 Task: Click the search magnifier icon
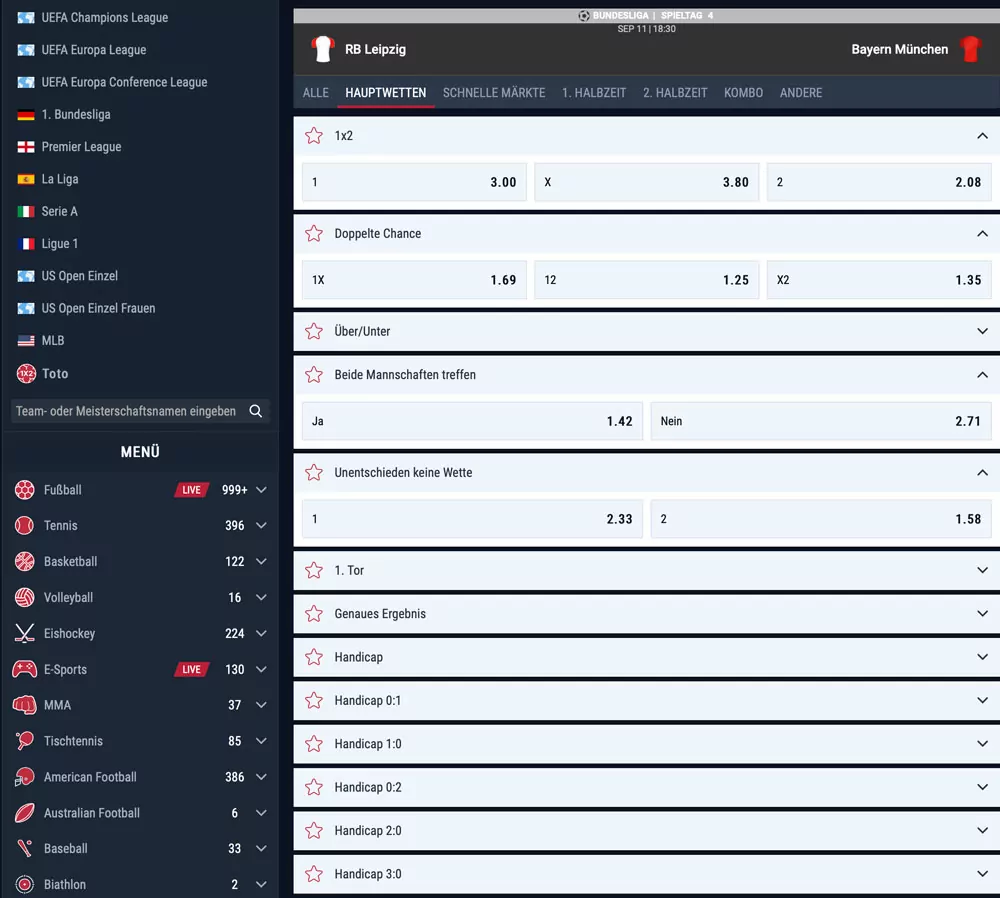(x=256, y=411)
